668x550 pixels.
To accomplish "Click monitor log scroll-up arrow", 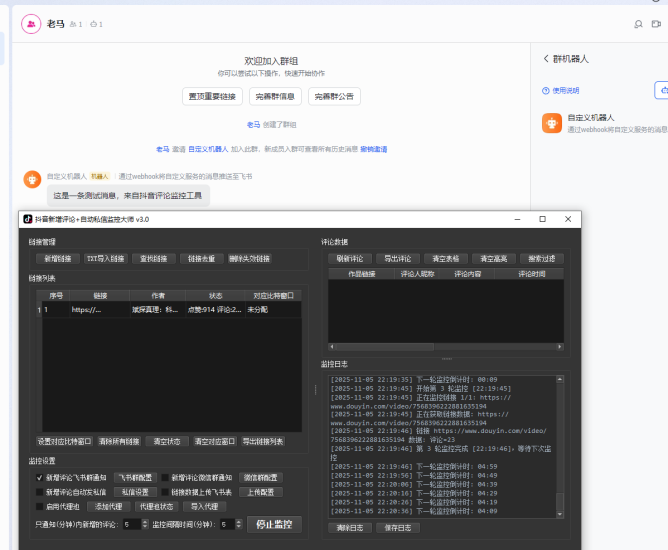I will click(x=560, y=379).
